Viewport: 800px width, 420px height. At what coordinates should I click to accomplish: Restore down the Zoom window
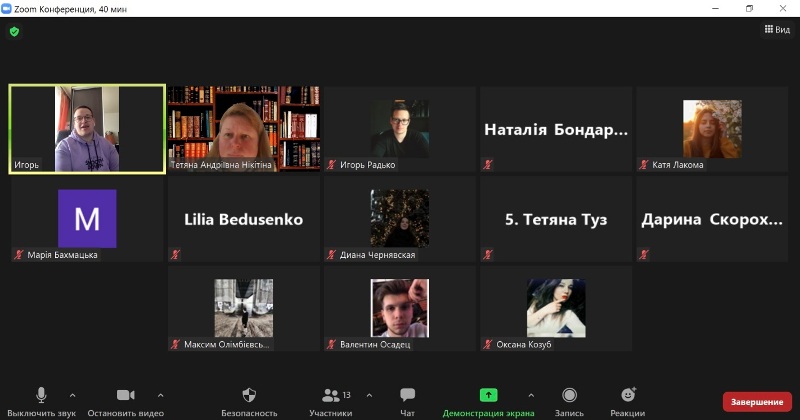749,9
